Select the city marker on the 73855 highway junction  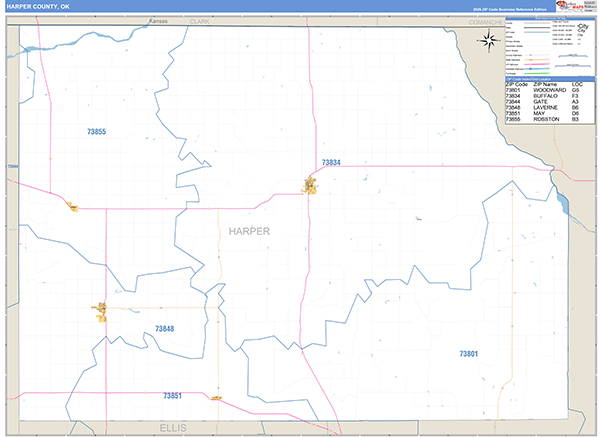pyautogui.click(x=73, y=207)
